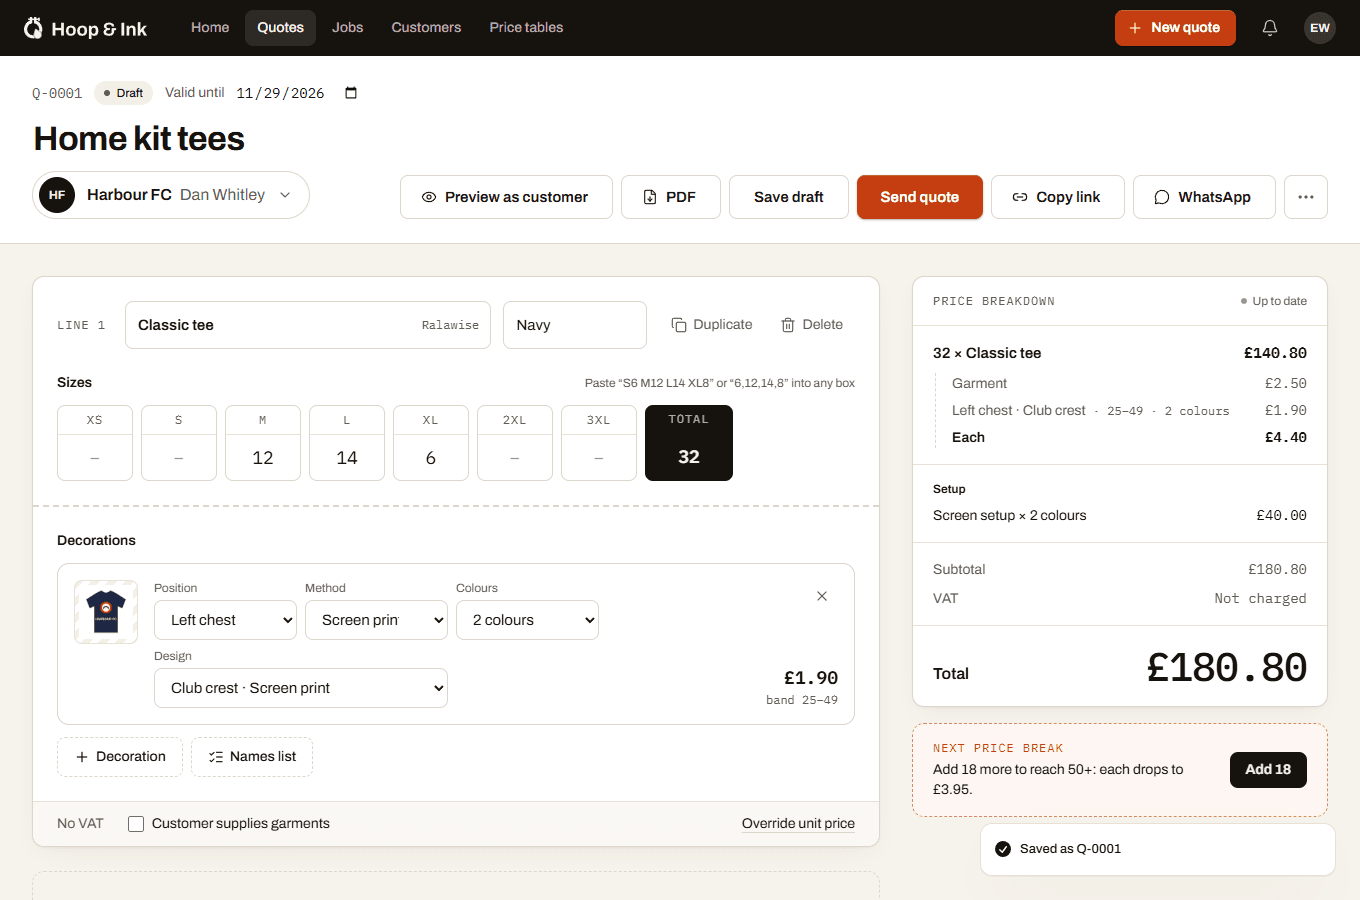The image size is (1360, 900).
Task: Share the quote via WhatsApp
Action: click(x=1204, y=197)
